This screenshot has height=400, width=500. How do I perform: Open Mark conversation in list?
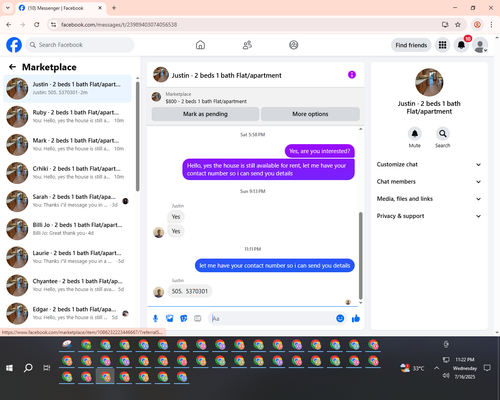click(x=67, y=145)
